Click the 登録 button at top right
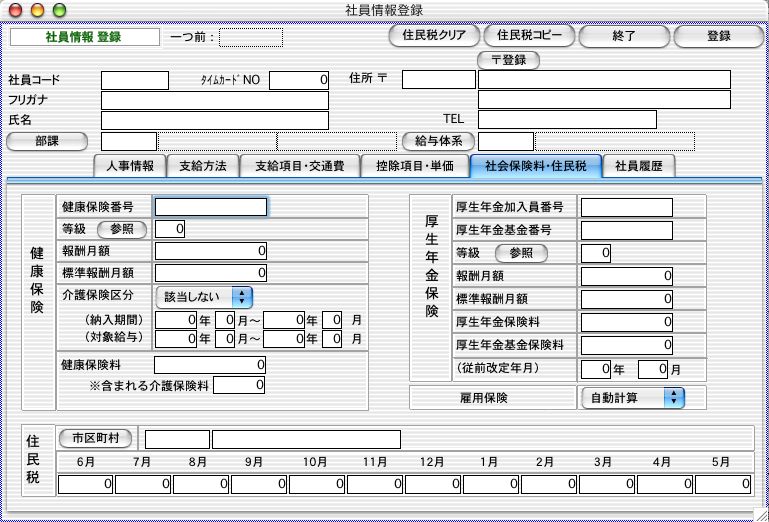 tap(718, 36)
